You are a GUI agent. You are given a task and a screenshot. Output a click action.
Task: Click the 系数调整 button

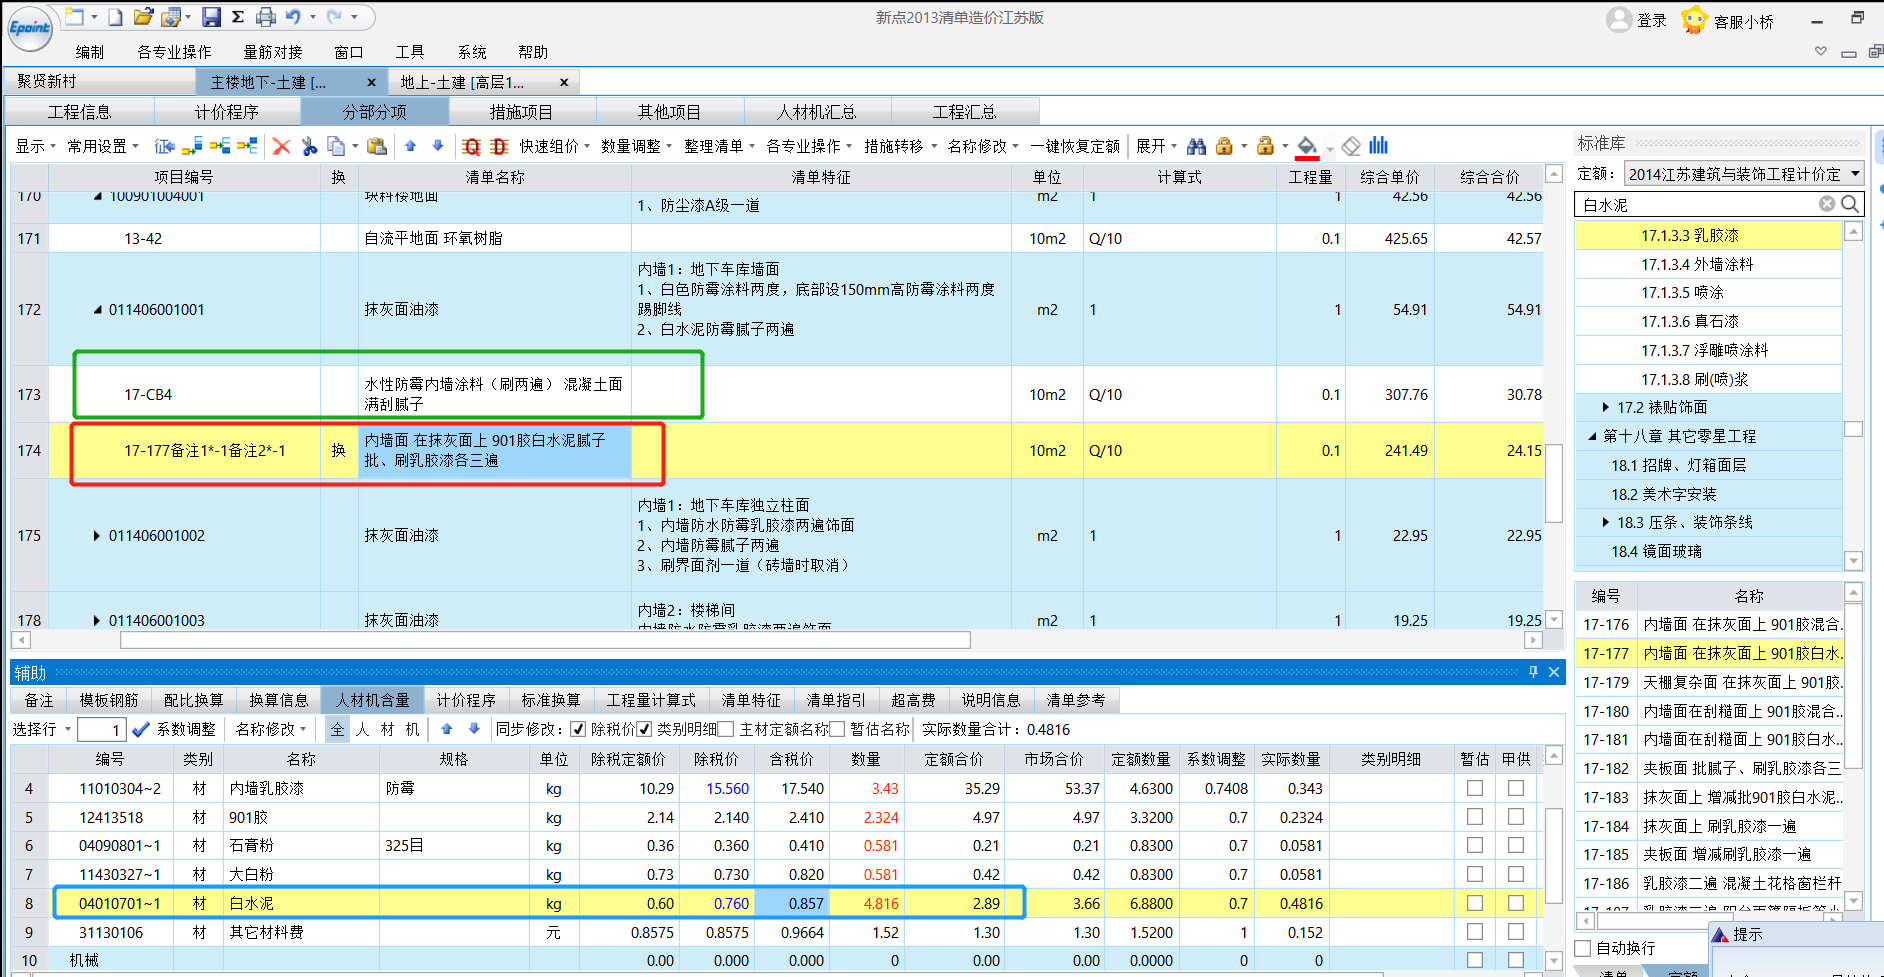point(186,729)
